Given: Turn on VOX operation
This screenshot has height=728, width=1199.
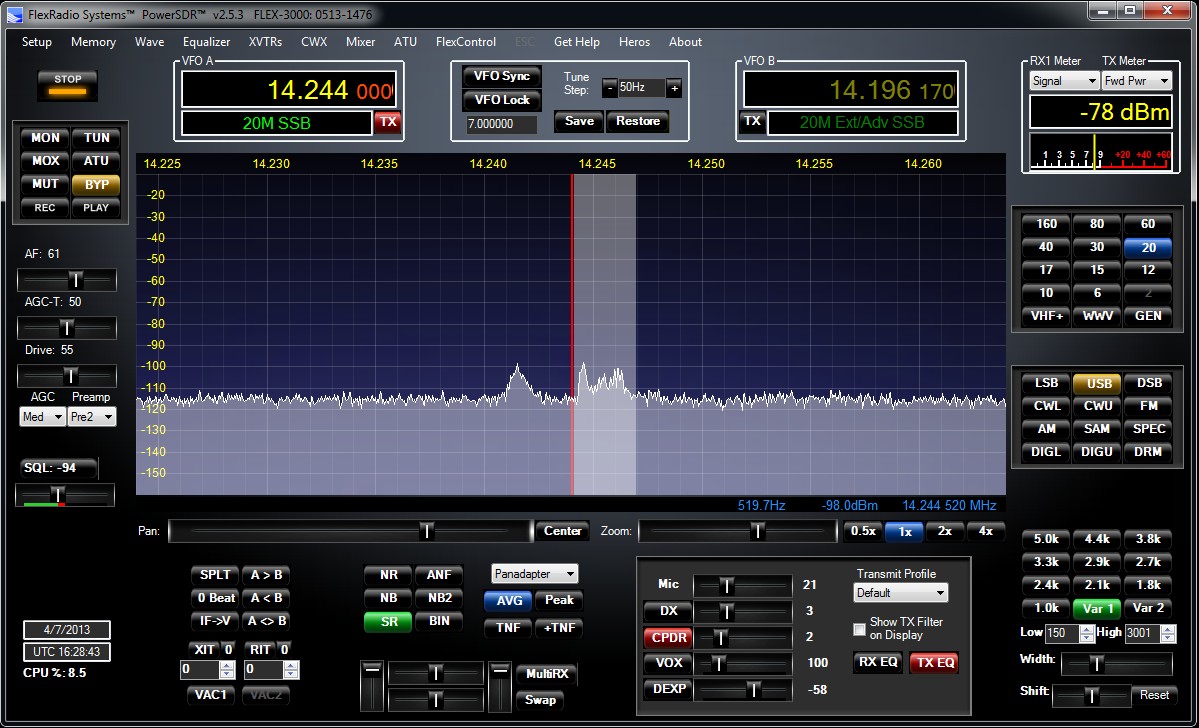Looking at the screenshot, I should [x=668, y=663].
